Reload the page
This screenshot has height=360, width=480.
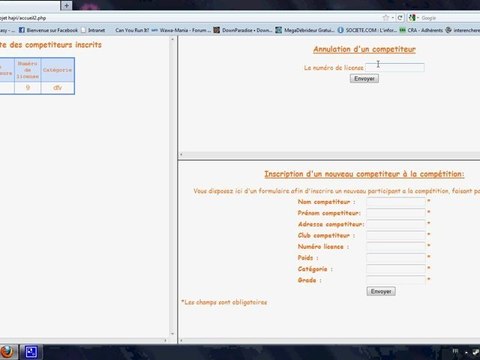tap(400, 18)
